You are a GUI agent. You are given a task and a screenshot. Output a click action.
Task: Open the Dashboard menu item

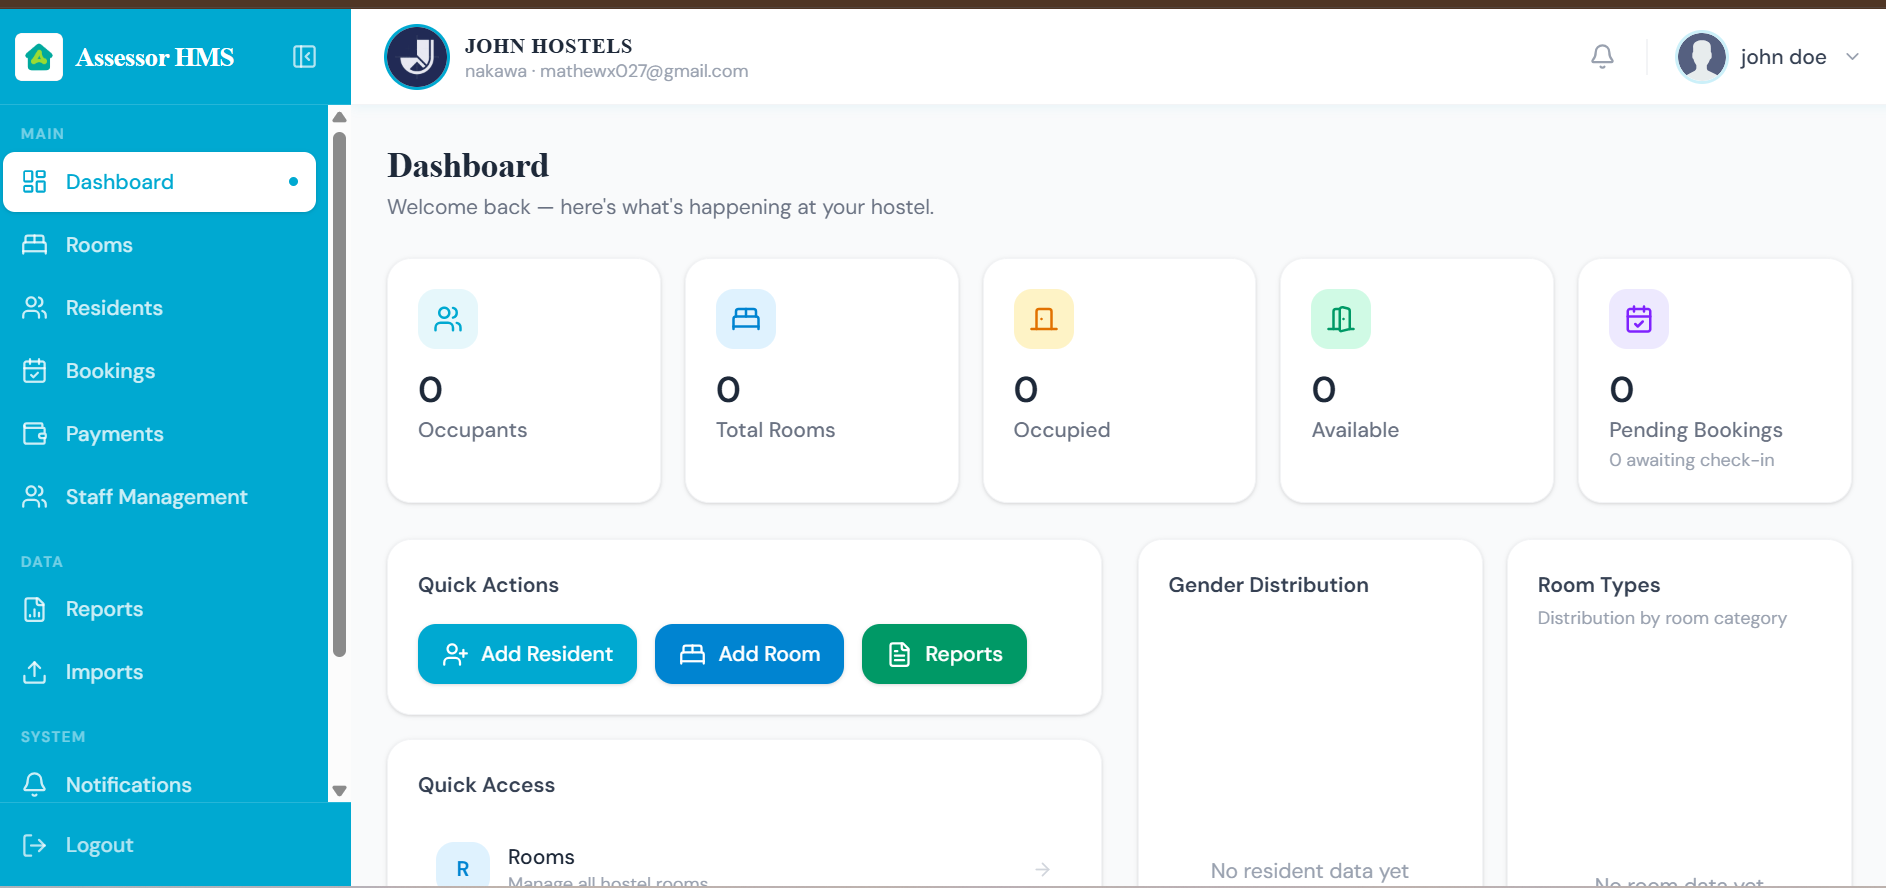click(x=160, y=182)
